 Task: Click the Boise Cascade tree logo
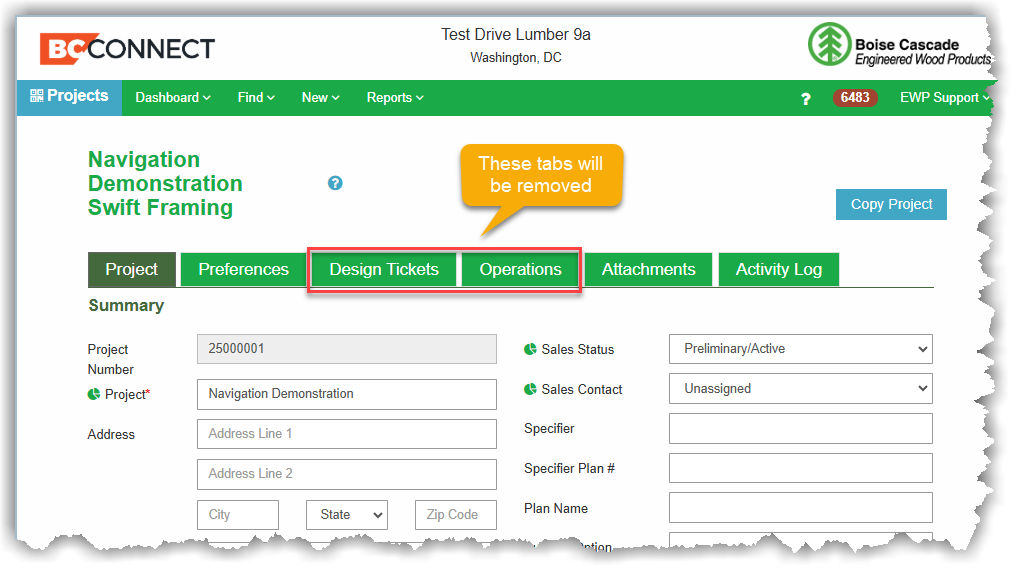pyautogui.click(x=828, y=45)
